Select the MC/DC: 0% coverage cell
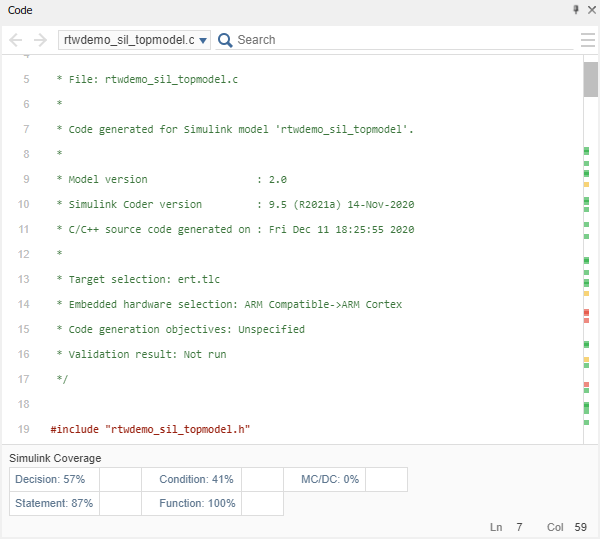This screenshot has width=600, height=539. click(330, 479)
